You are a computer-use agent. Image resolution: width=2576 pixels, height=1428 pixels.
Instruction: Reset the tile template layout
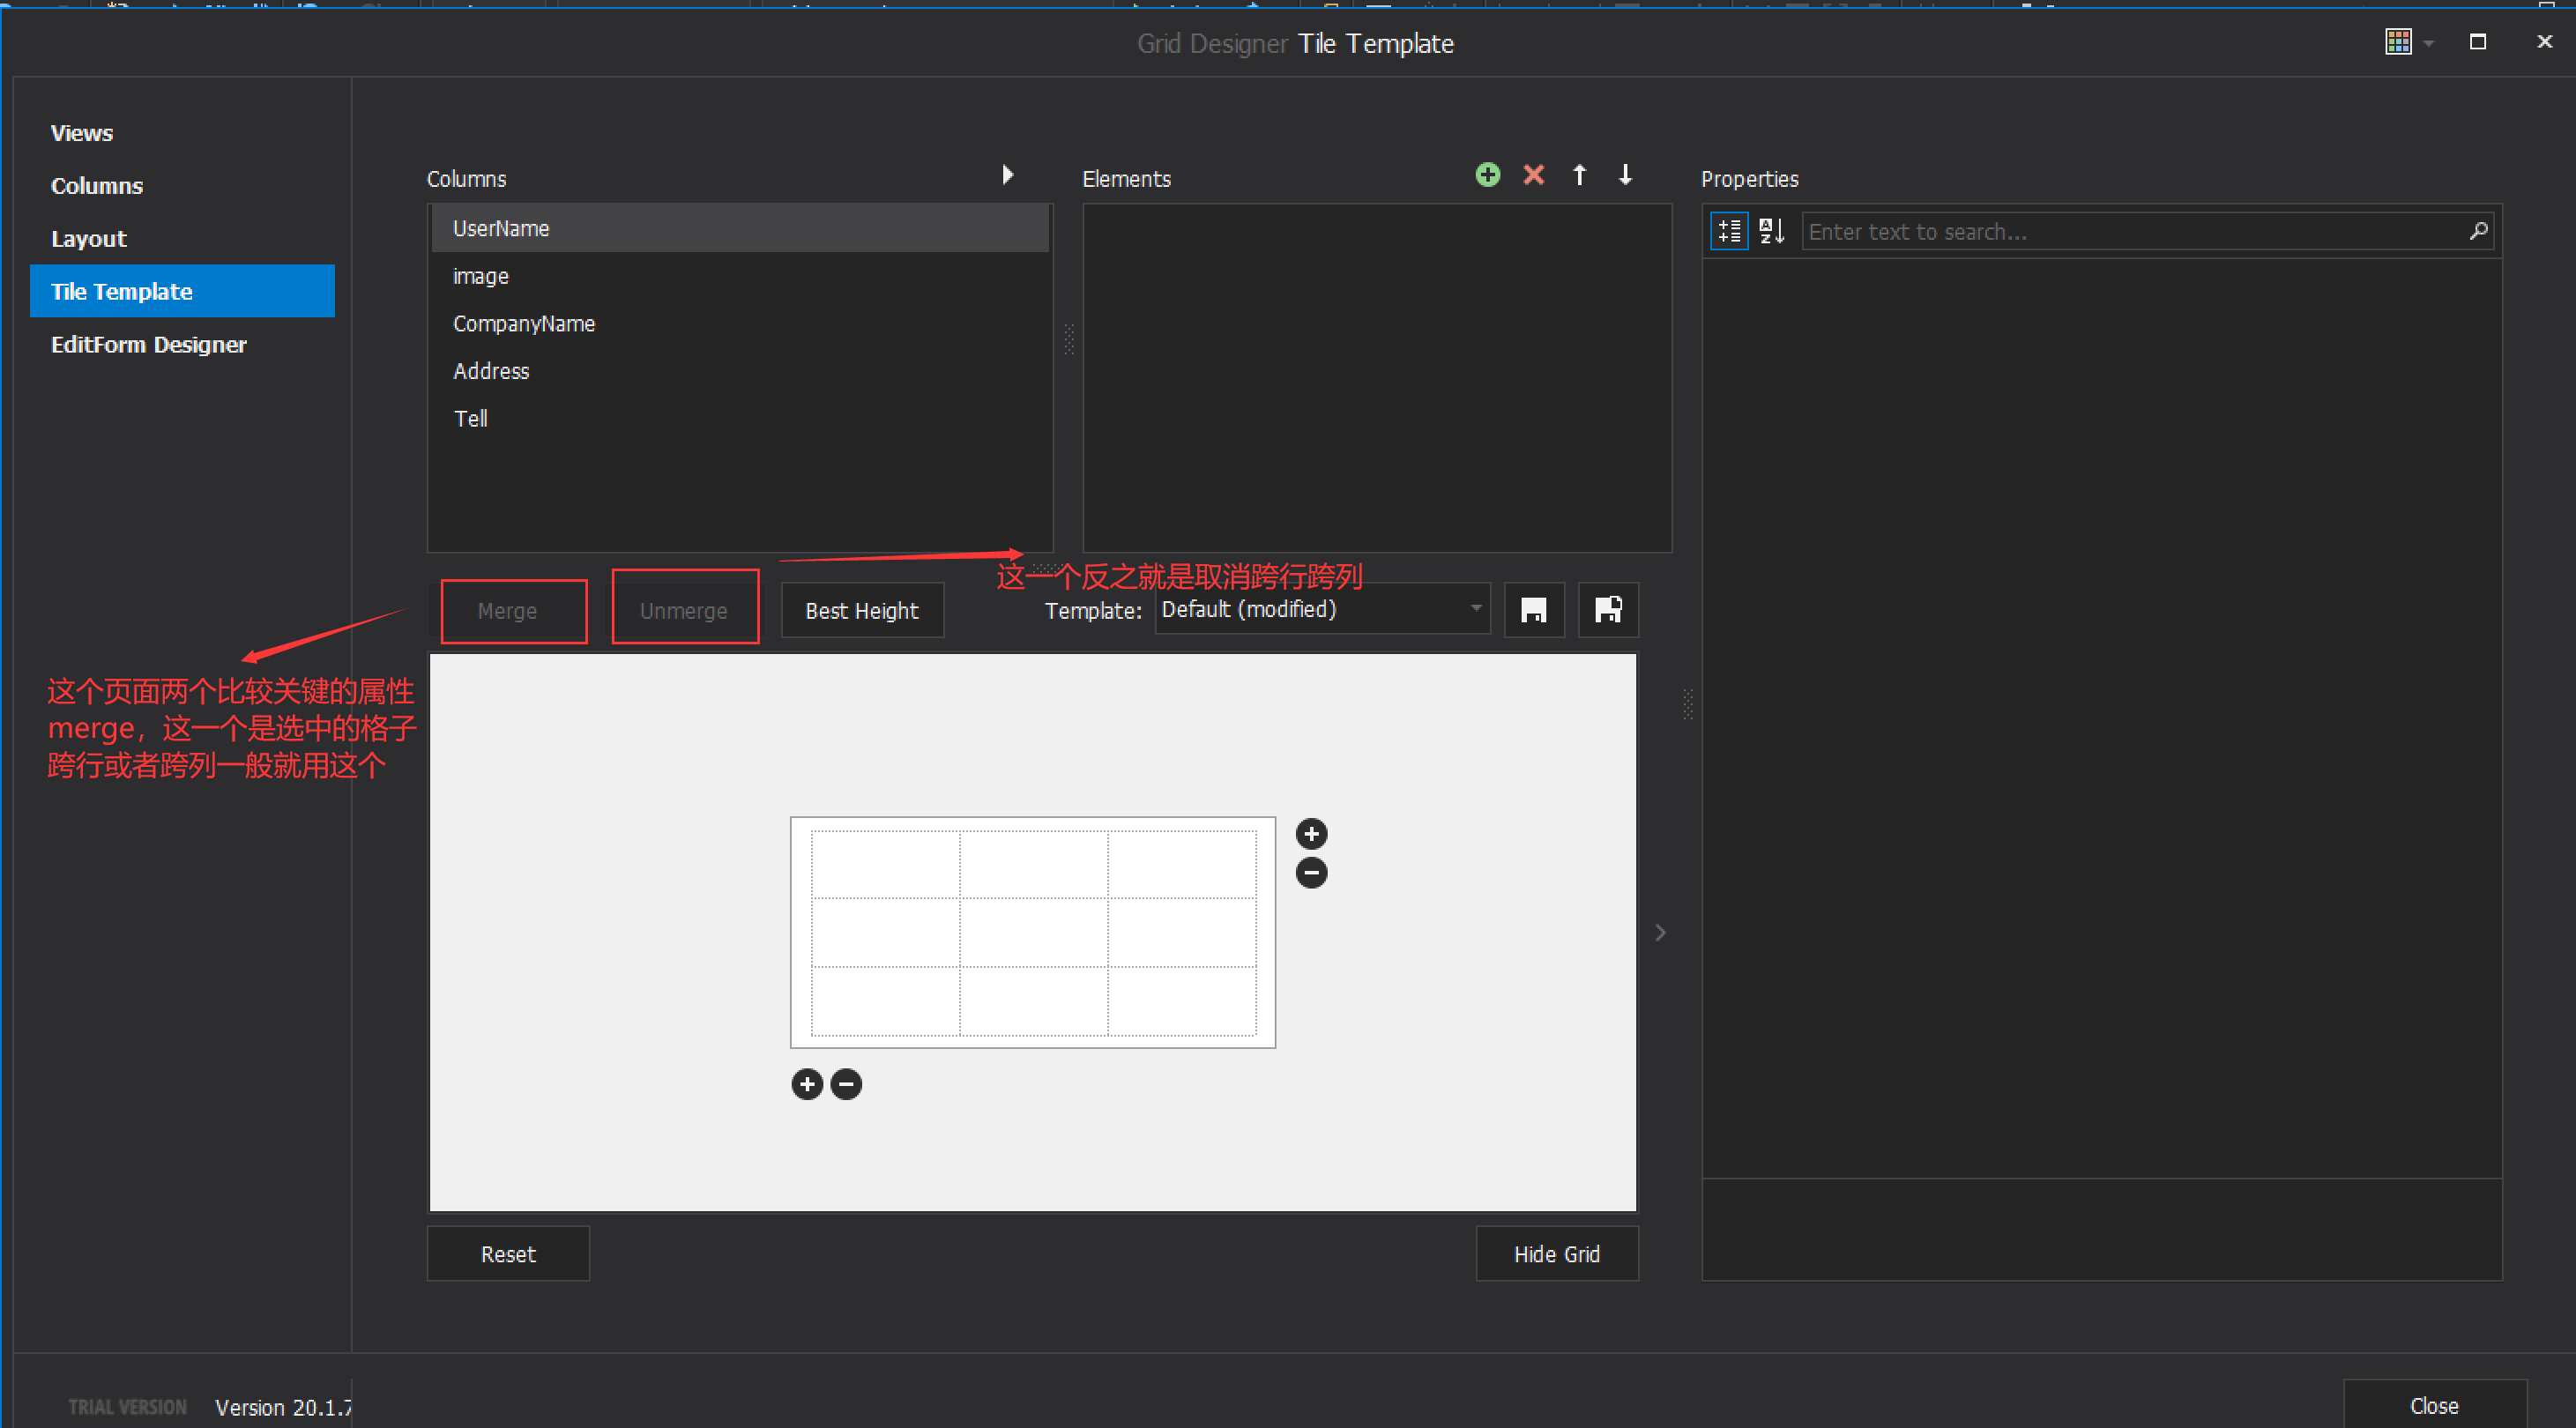[x=508, y=1253]
